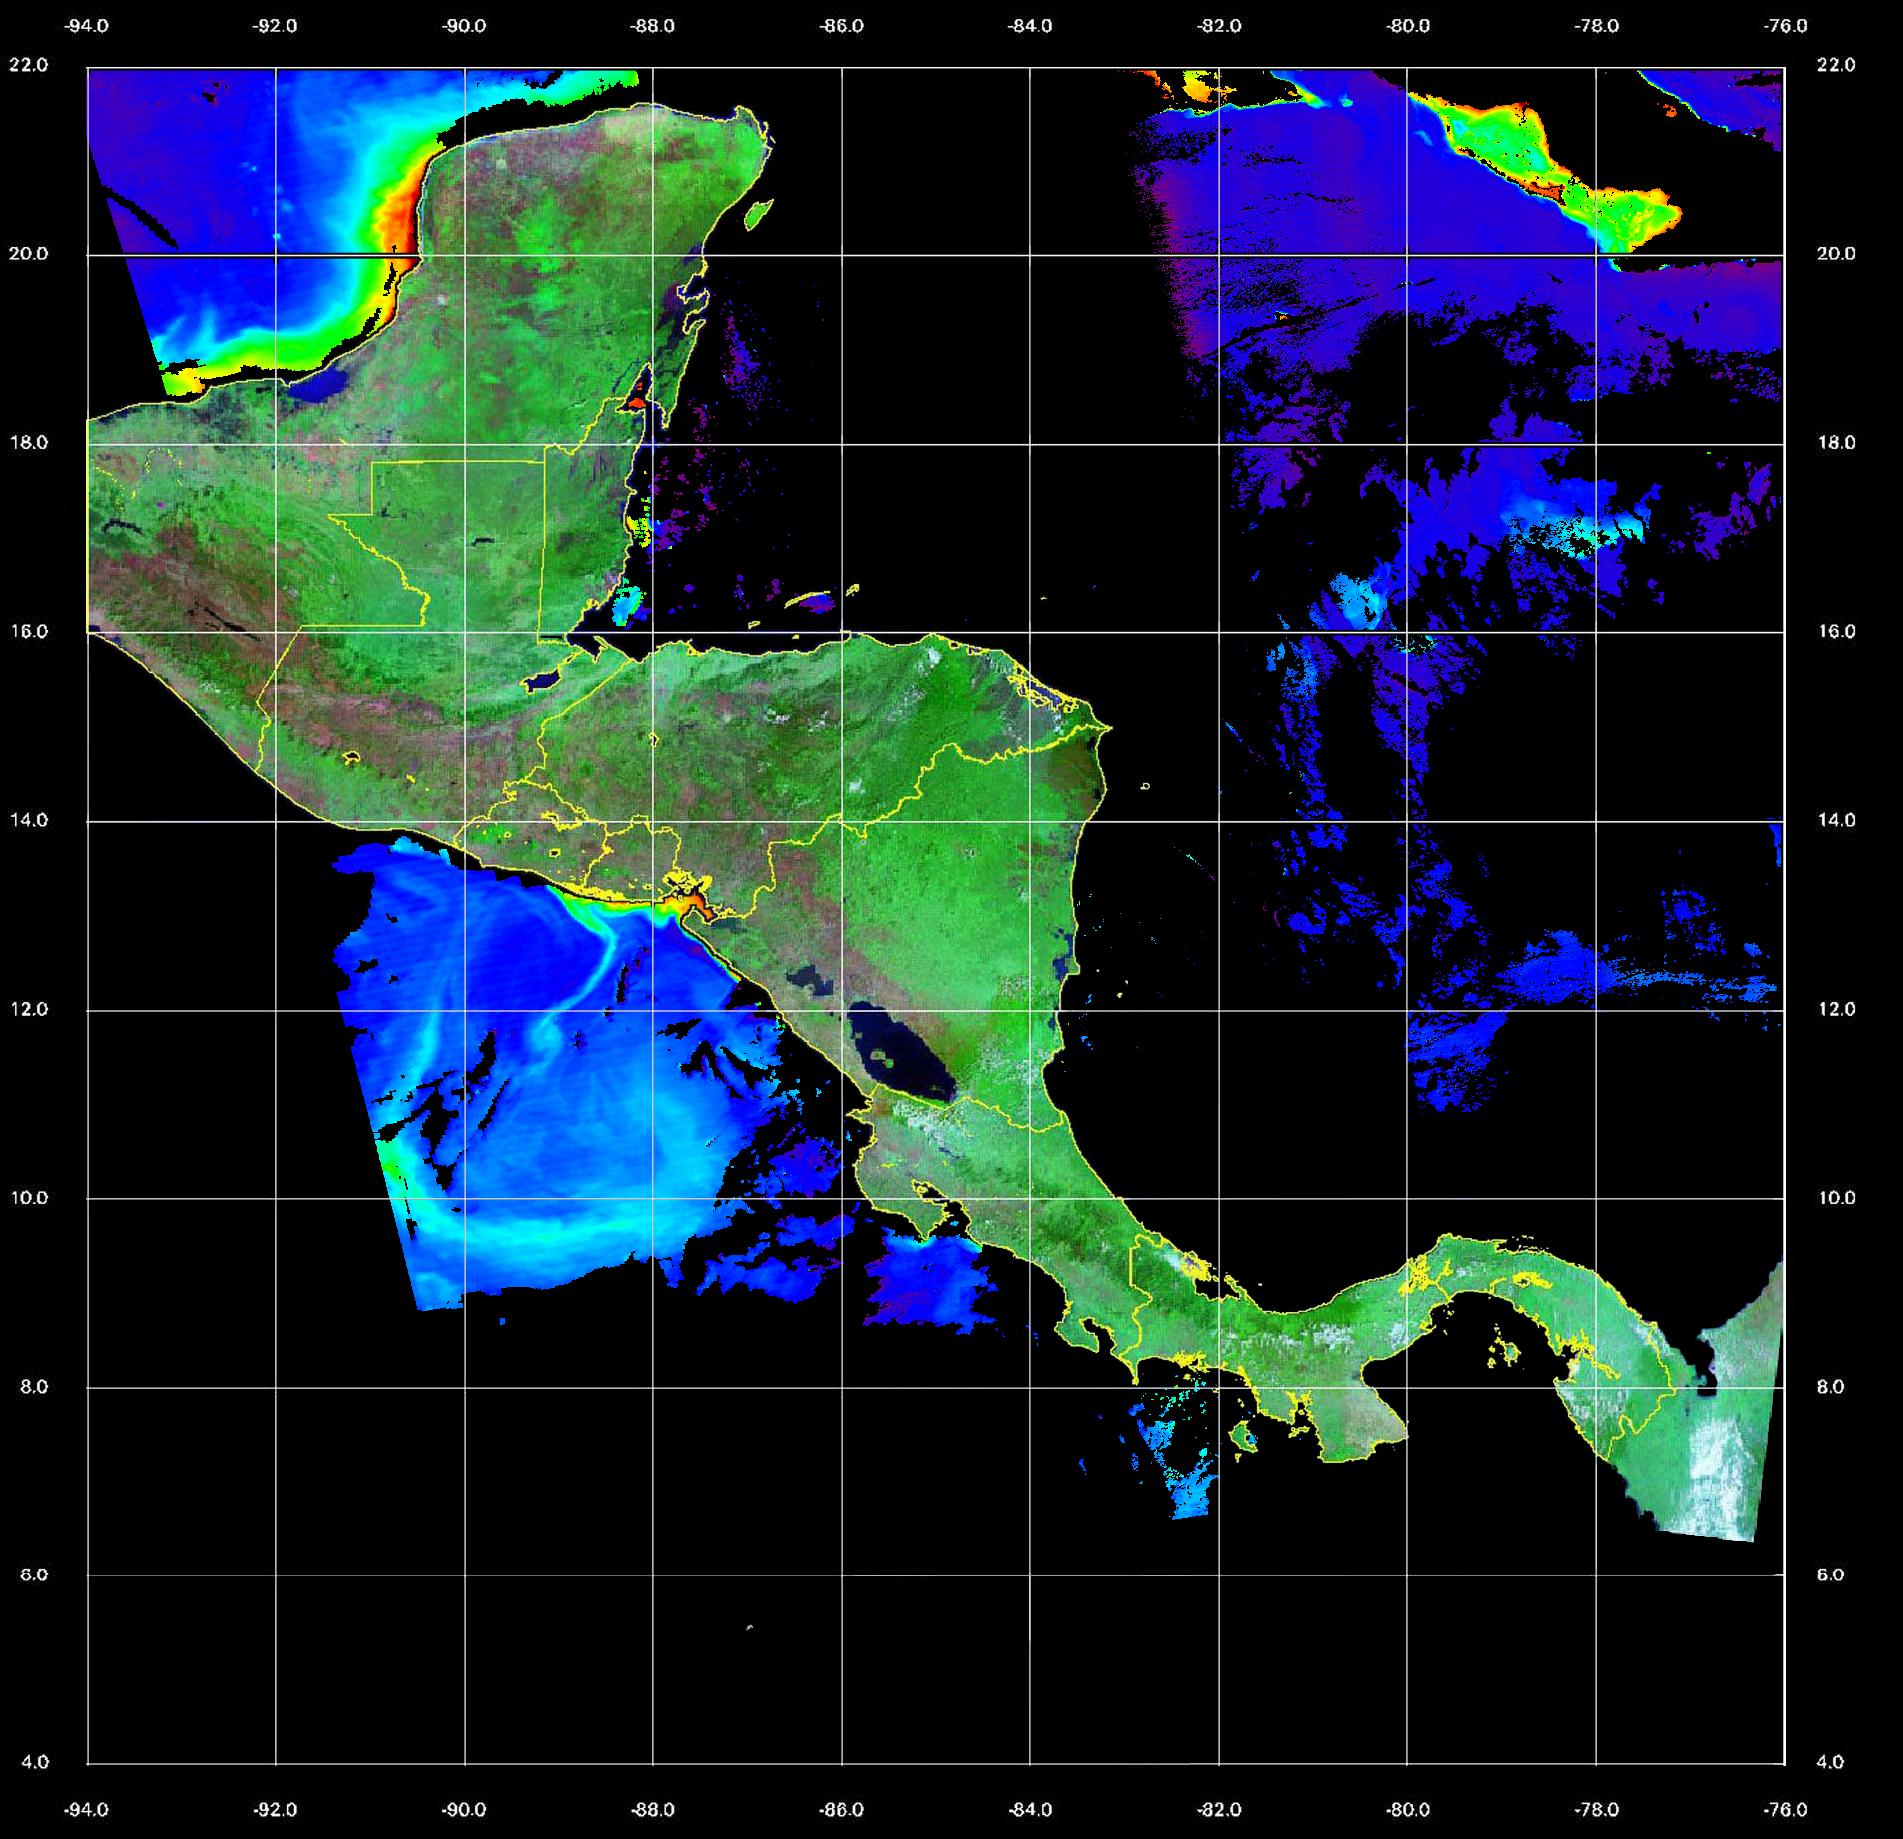Click the top axis label -86.0
Viewport: 1903px width, 1839px height.
click(841, 26)
